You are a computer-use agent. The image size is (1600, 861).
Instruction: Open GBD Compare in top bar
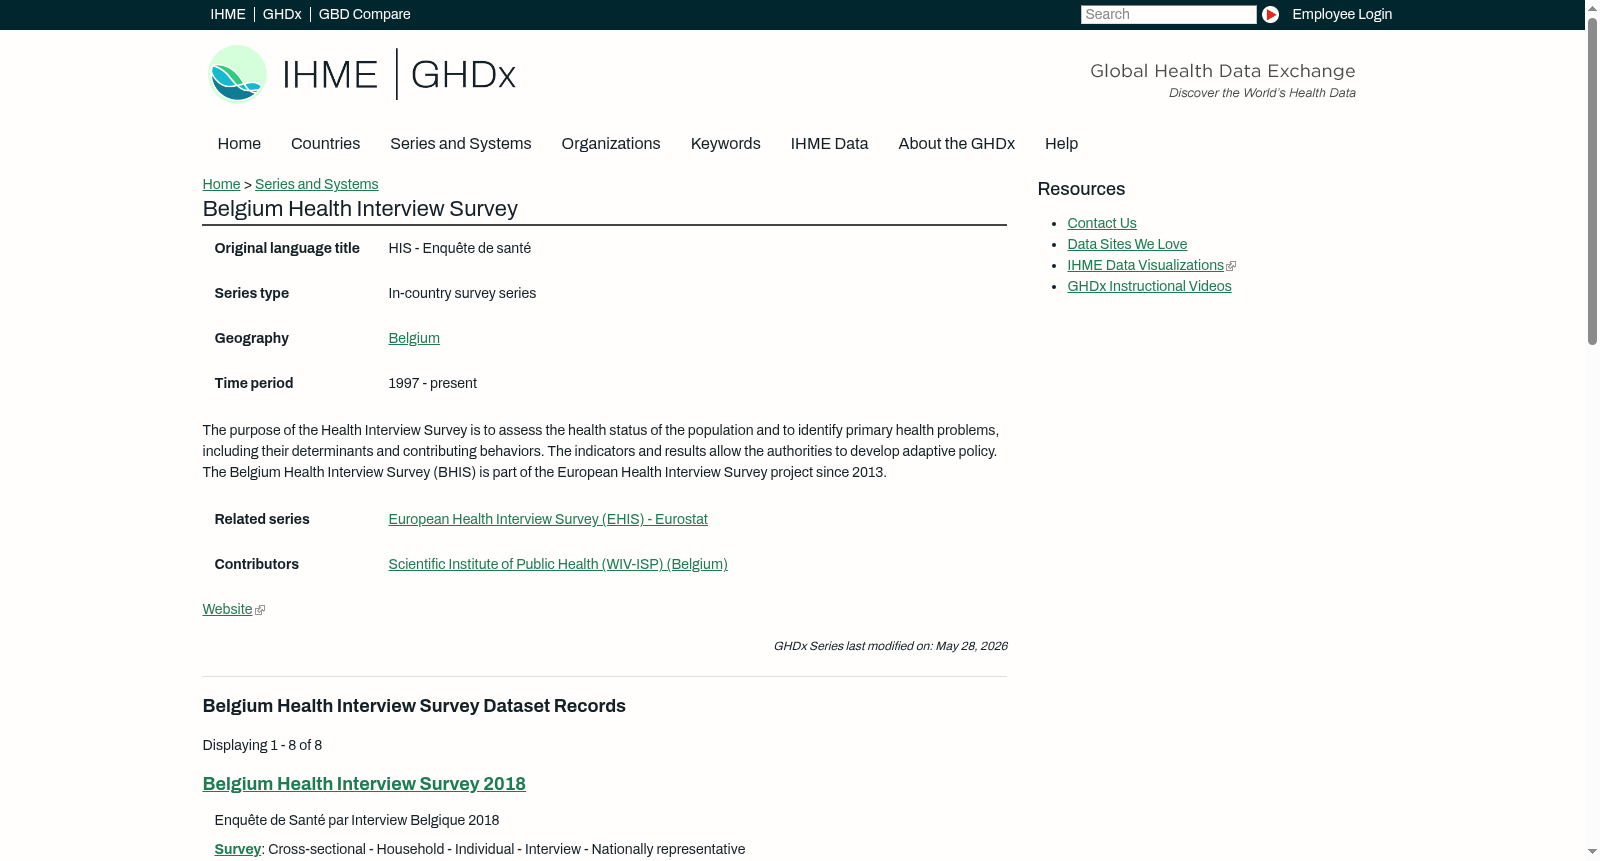pos(364,14)
